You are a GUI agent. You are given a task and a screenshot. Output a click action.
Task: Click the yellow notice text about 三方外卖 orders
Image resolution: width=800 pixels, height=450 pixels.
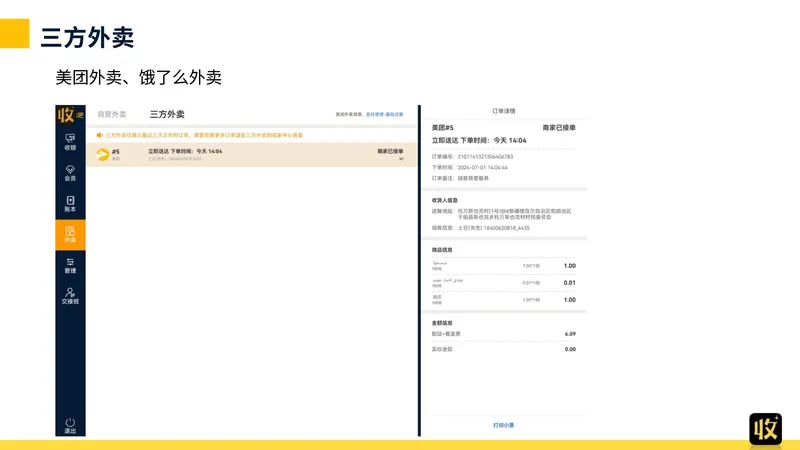coord(204,135)
